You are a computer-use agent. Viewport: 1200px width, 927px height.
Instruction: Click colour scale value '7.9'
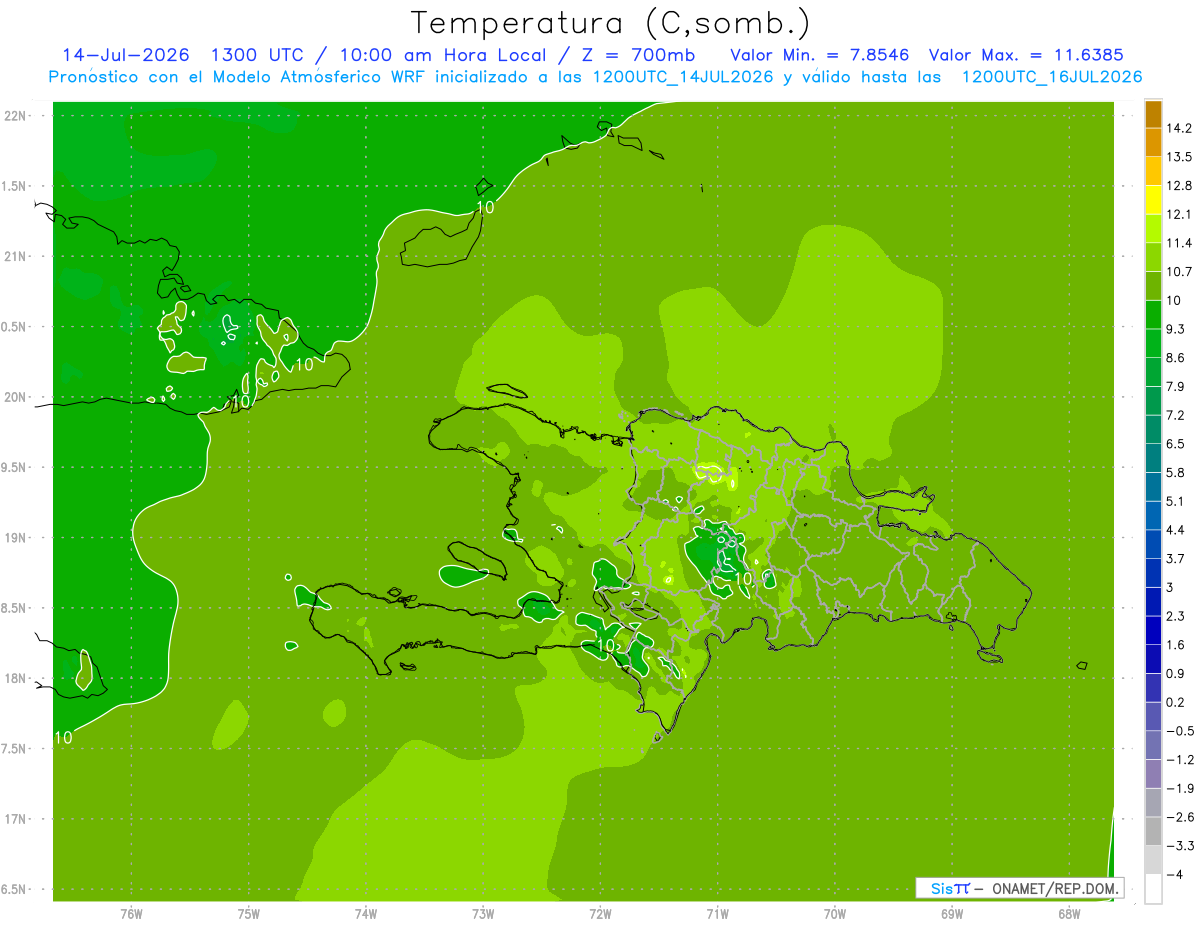tap(1176, 386)
